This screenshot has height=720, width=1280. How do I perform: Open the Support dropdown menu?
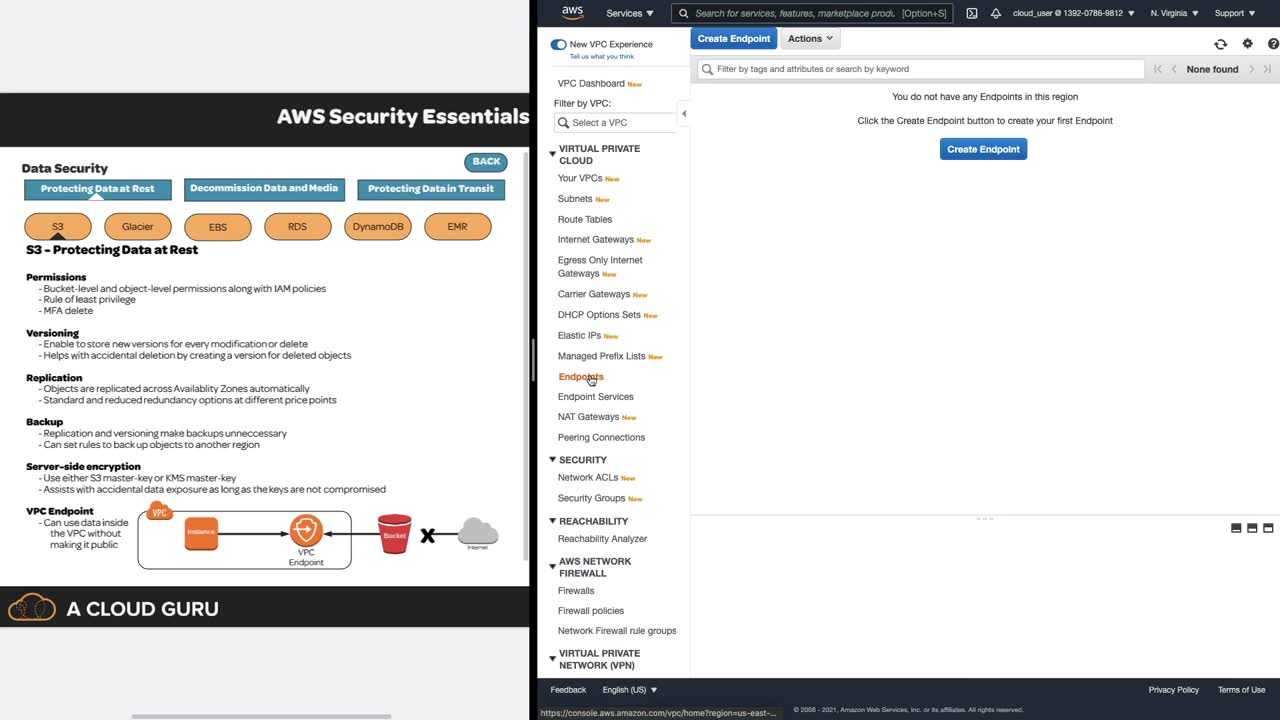pyautogui.click(x=1235, y=13)
